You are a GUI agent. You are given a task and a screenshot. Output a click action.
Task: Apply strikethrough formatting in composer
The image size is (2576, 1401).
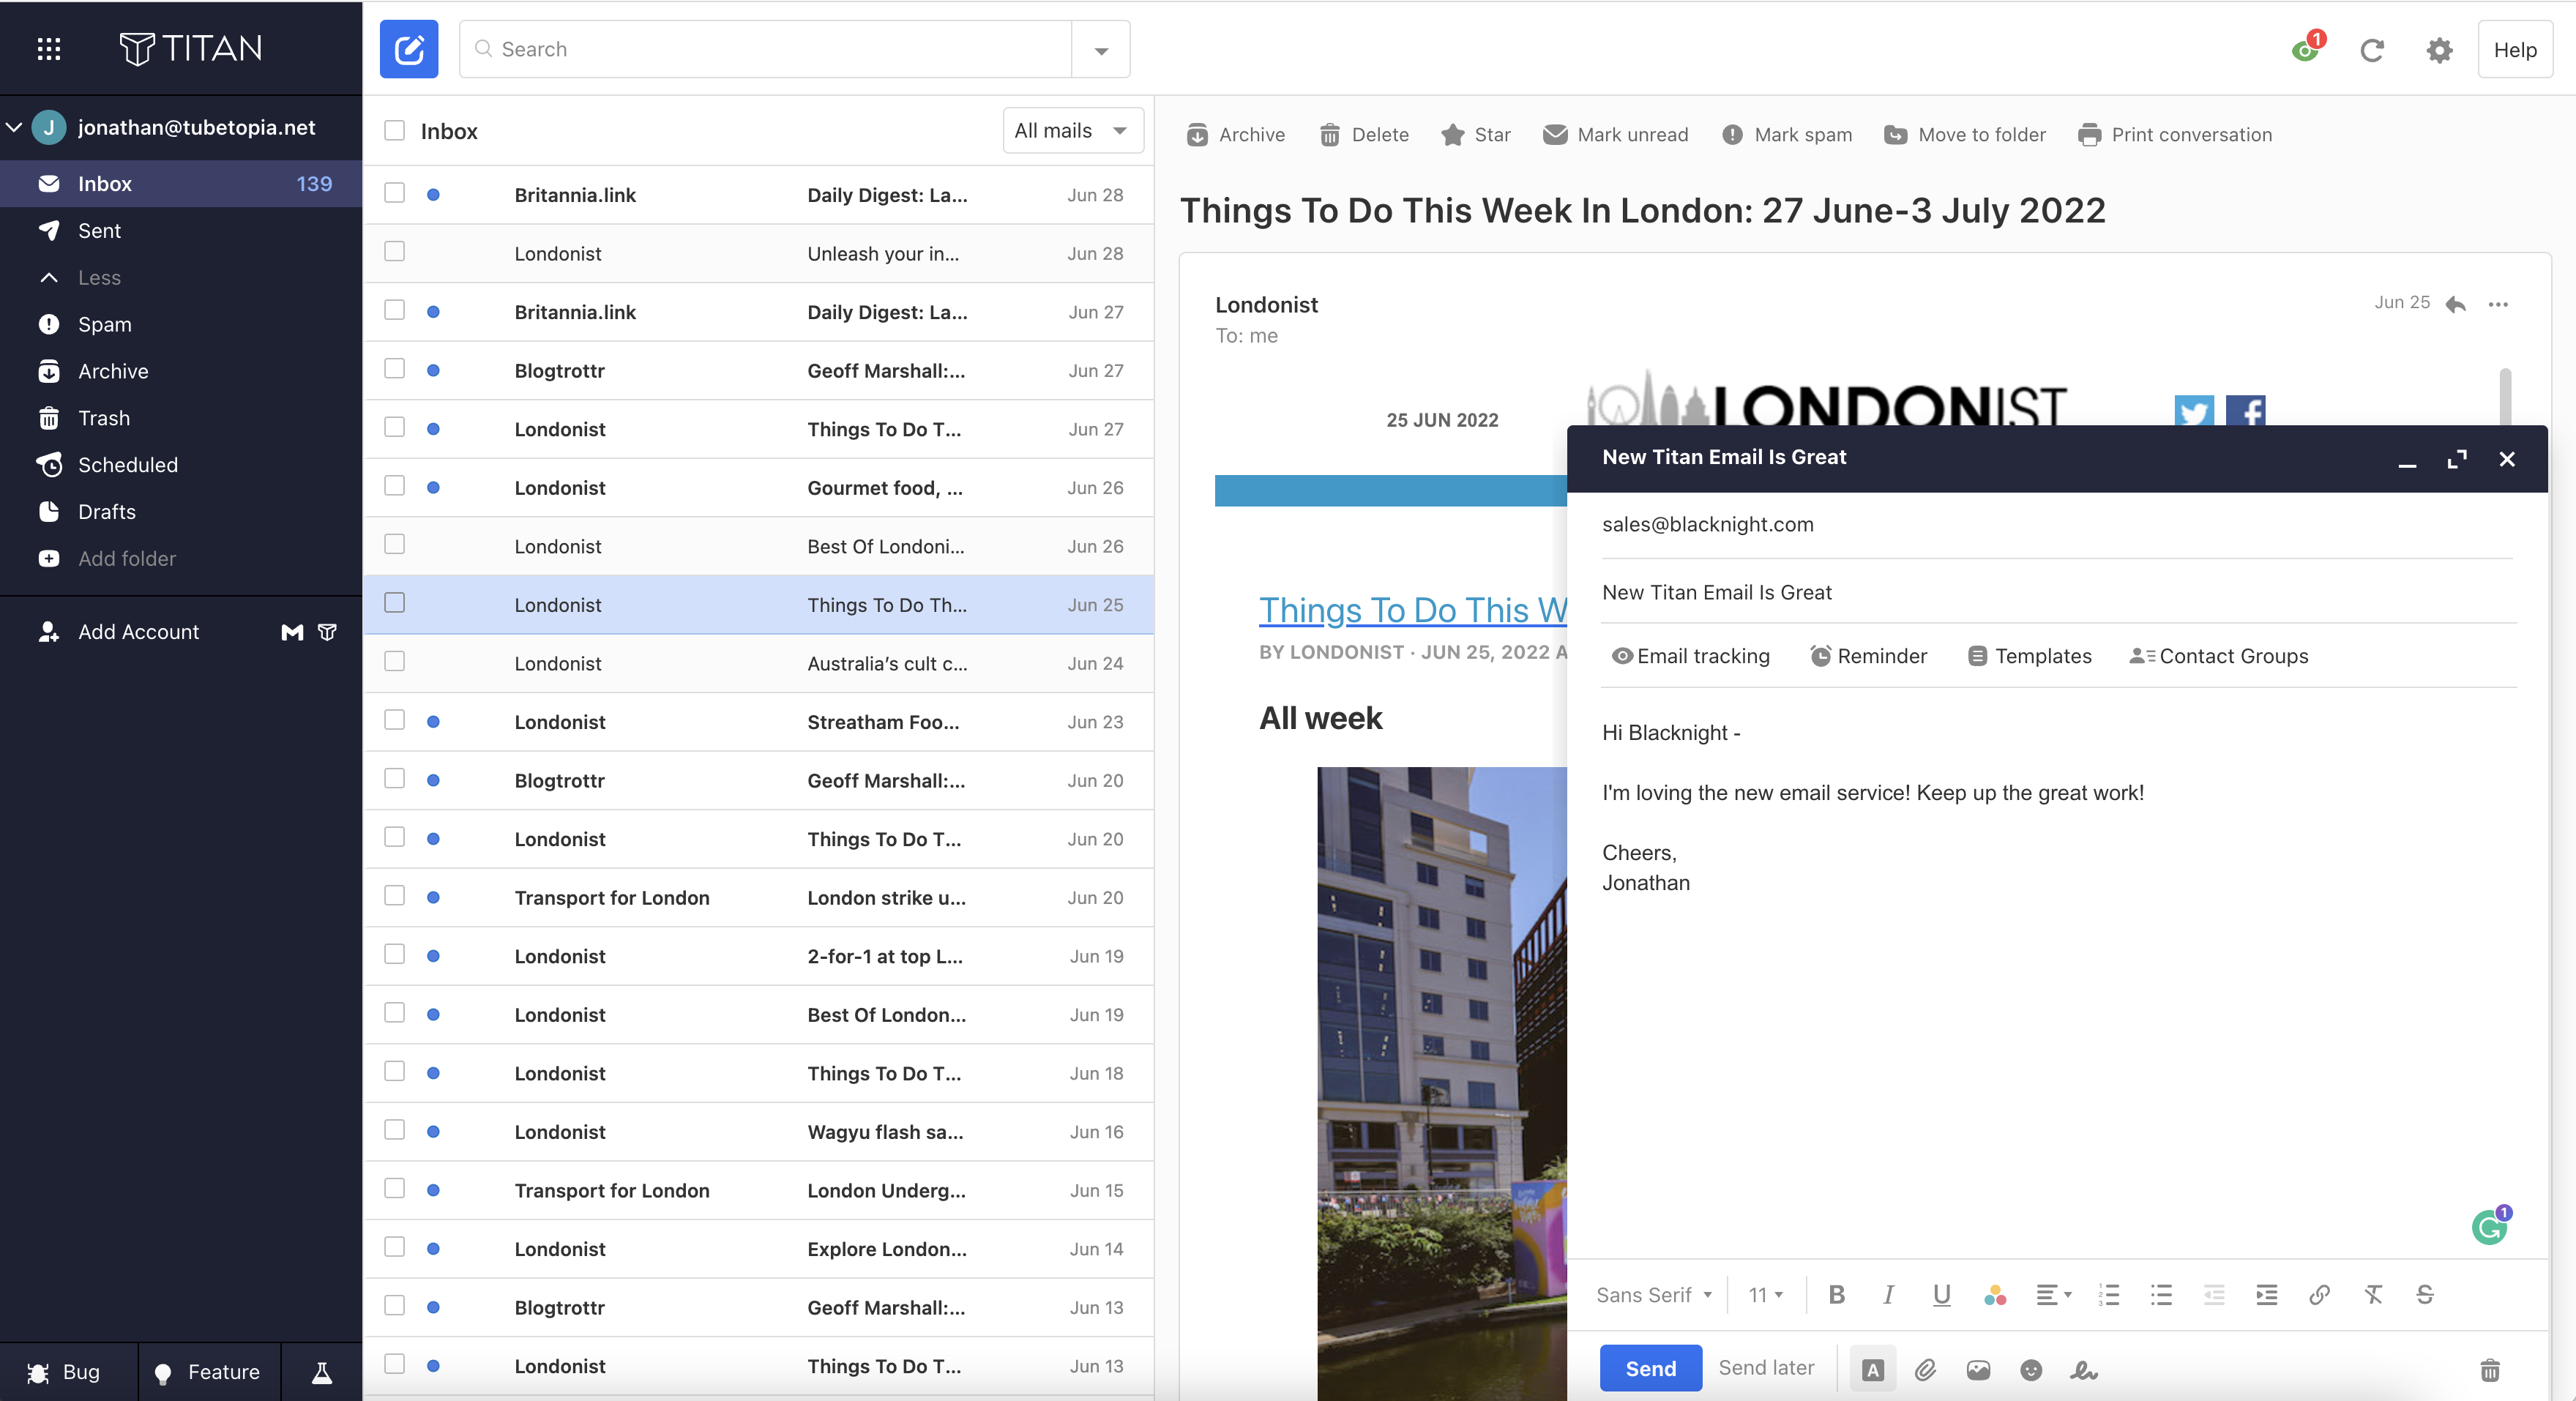pyautogui.click(x=2425, y=1295)
